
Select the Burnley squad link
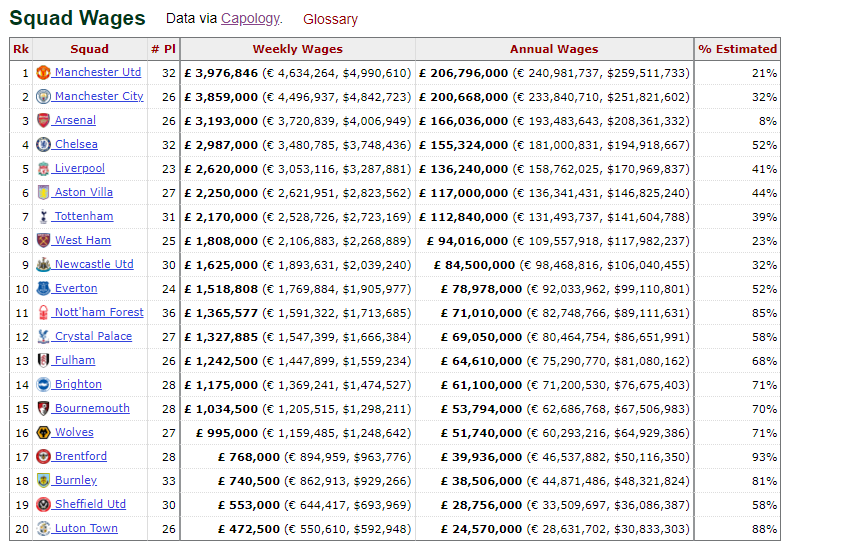click(76, 480)
